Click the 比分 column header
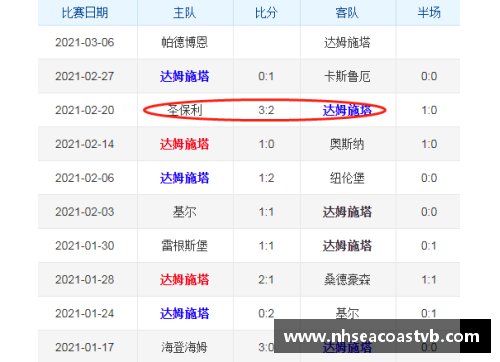Image resolution: width=500 pixels, height=362 pixels. point(266,13)
